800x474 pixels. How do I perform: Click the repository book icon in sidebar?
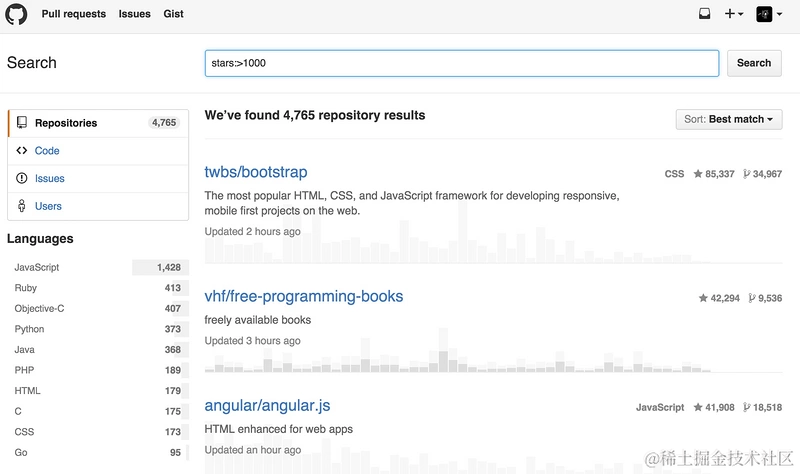click(22, 122)
